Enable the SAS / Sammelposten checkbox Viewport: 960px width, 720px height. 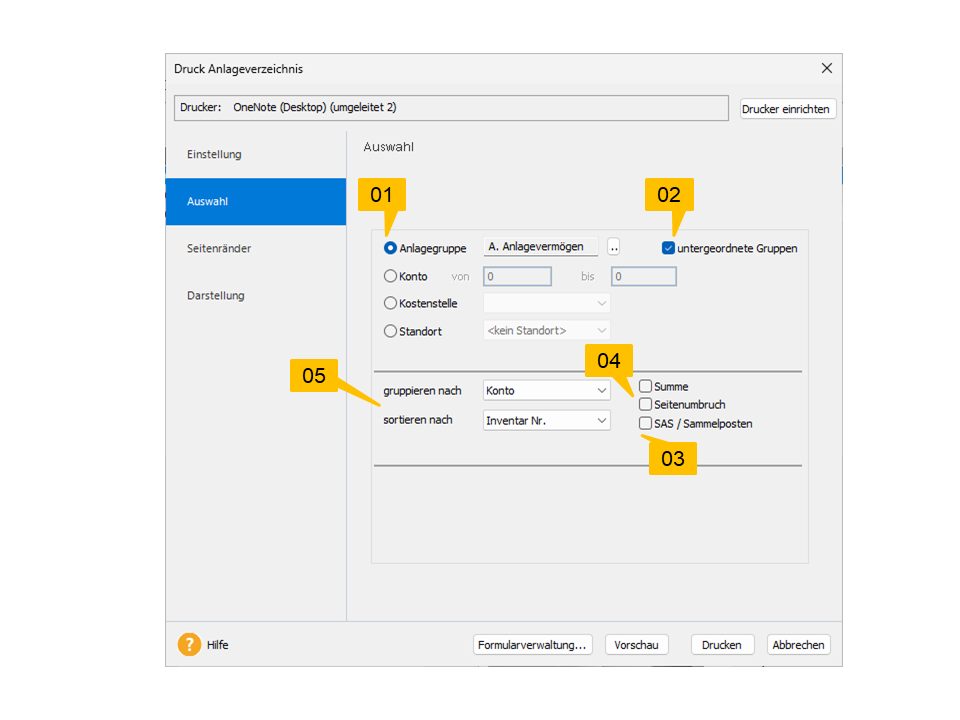coord(646,423)
